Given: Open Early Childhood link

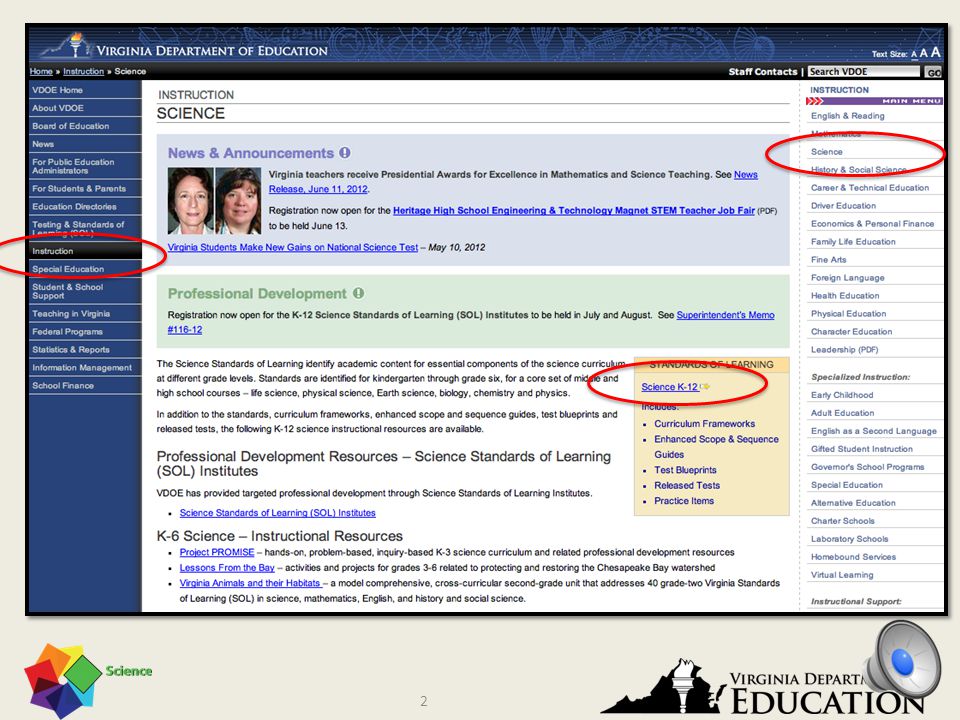Looking at the screenshot, I should coord(842,395).
